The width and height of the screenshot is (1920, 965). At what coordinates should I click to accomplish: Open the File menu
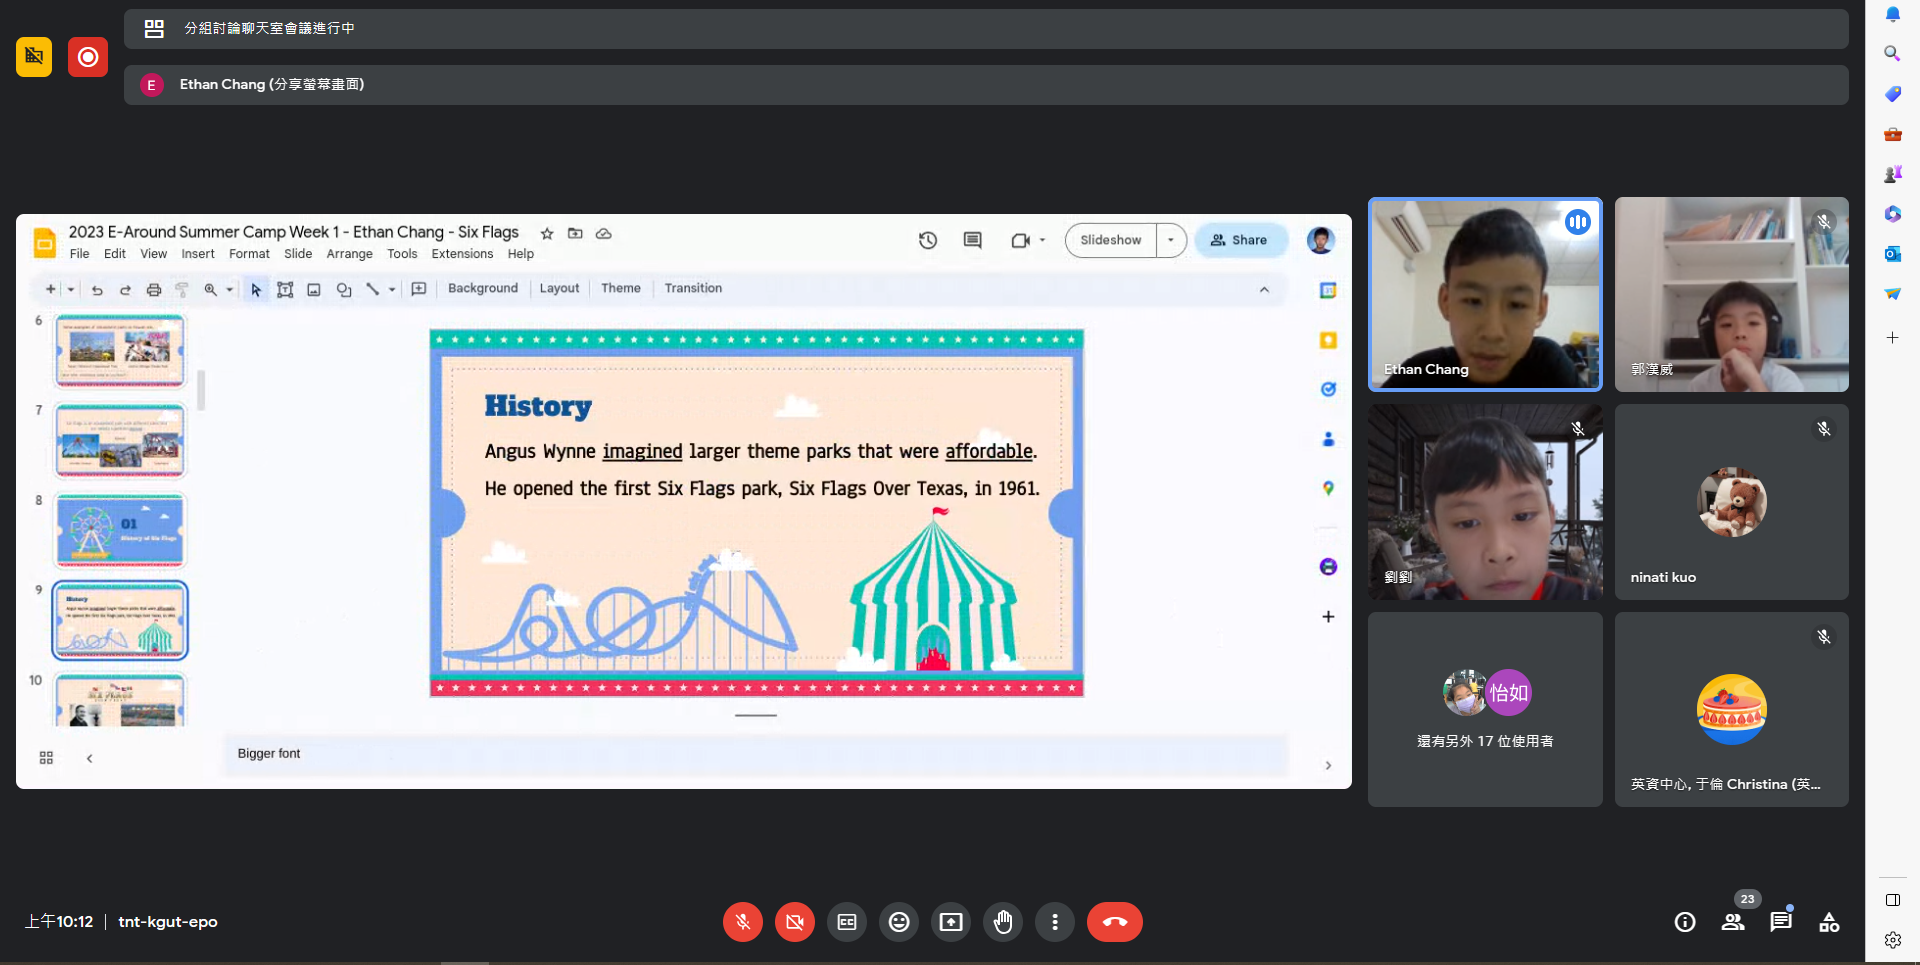click(80, 254)
